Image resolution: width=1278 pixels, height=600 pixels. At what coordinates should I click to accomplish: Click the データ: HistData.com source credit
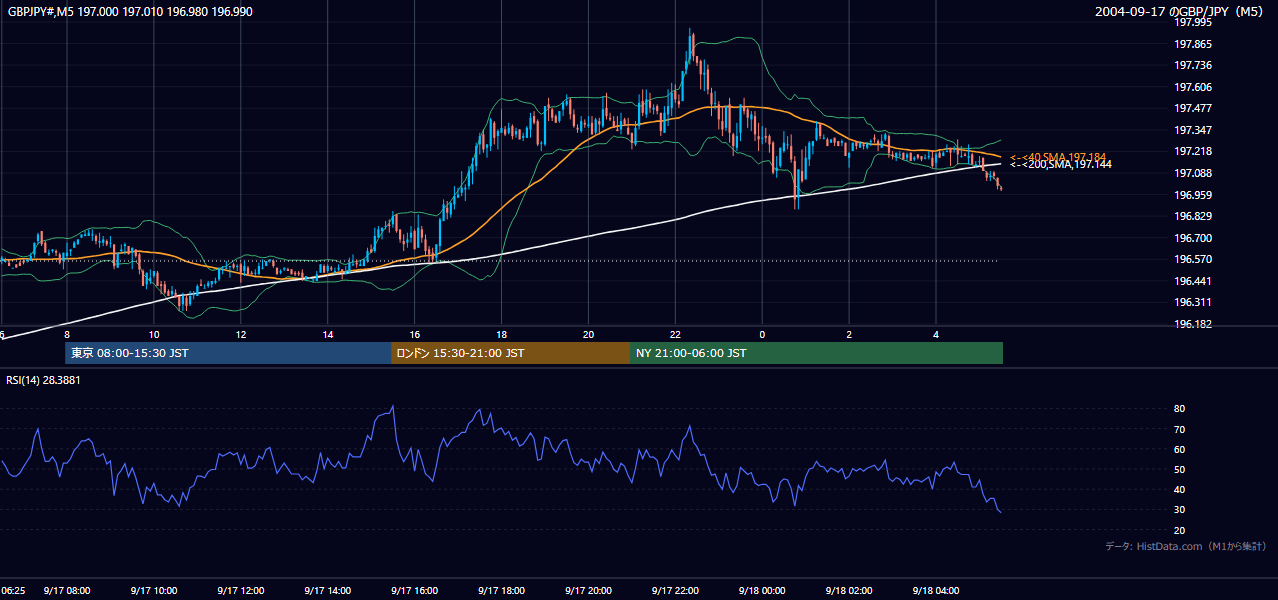point(1185,546)
